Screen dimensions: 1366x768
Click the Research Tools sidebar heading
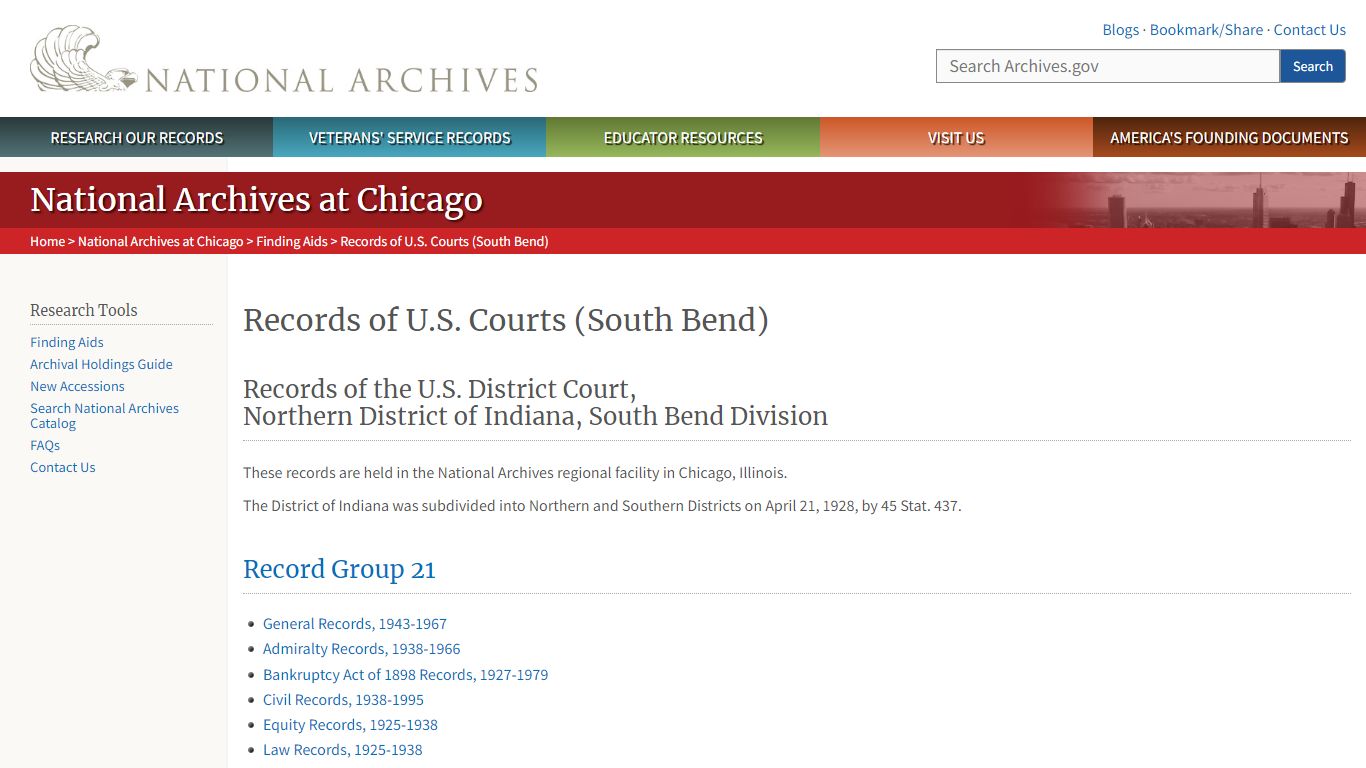[84, 310]
